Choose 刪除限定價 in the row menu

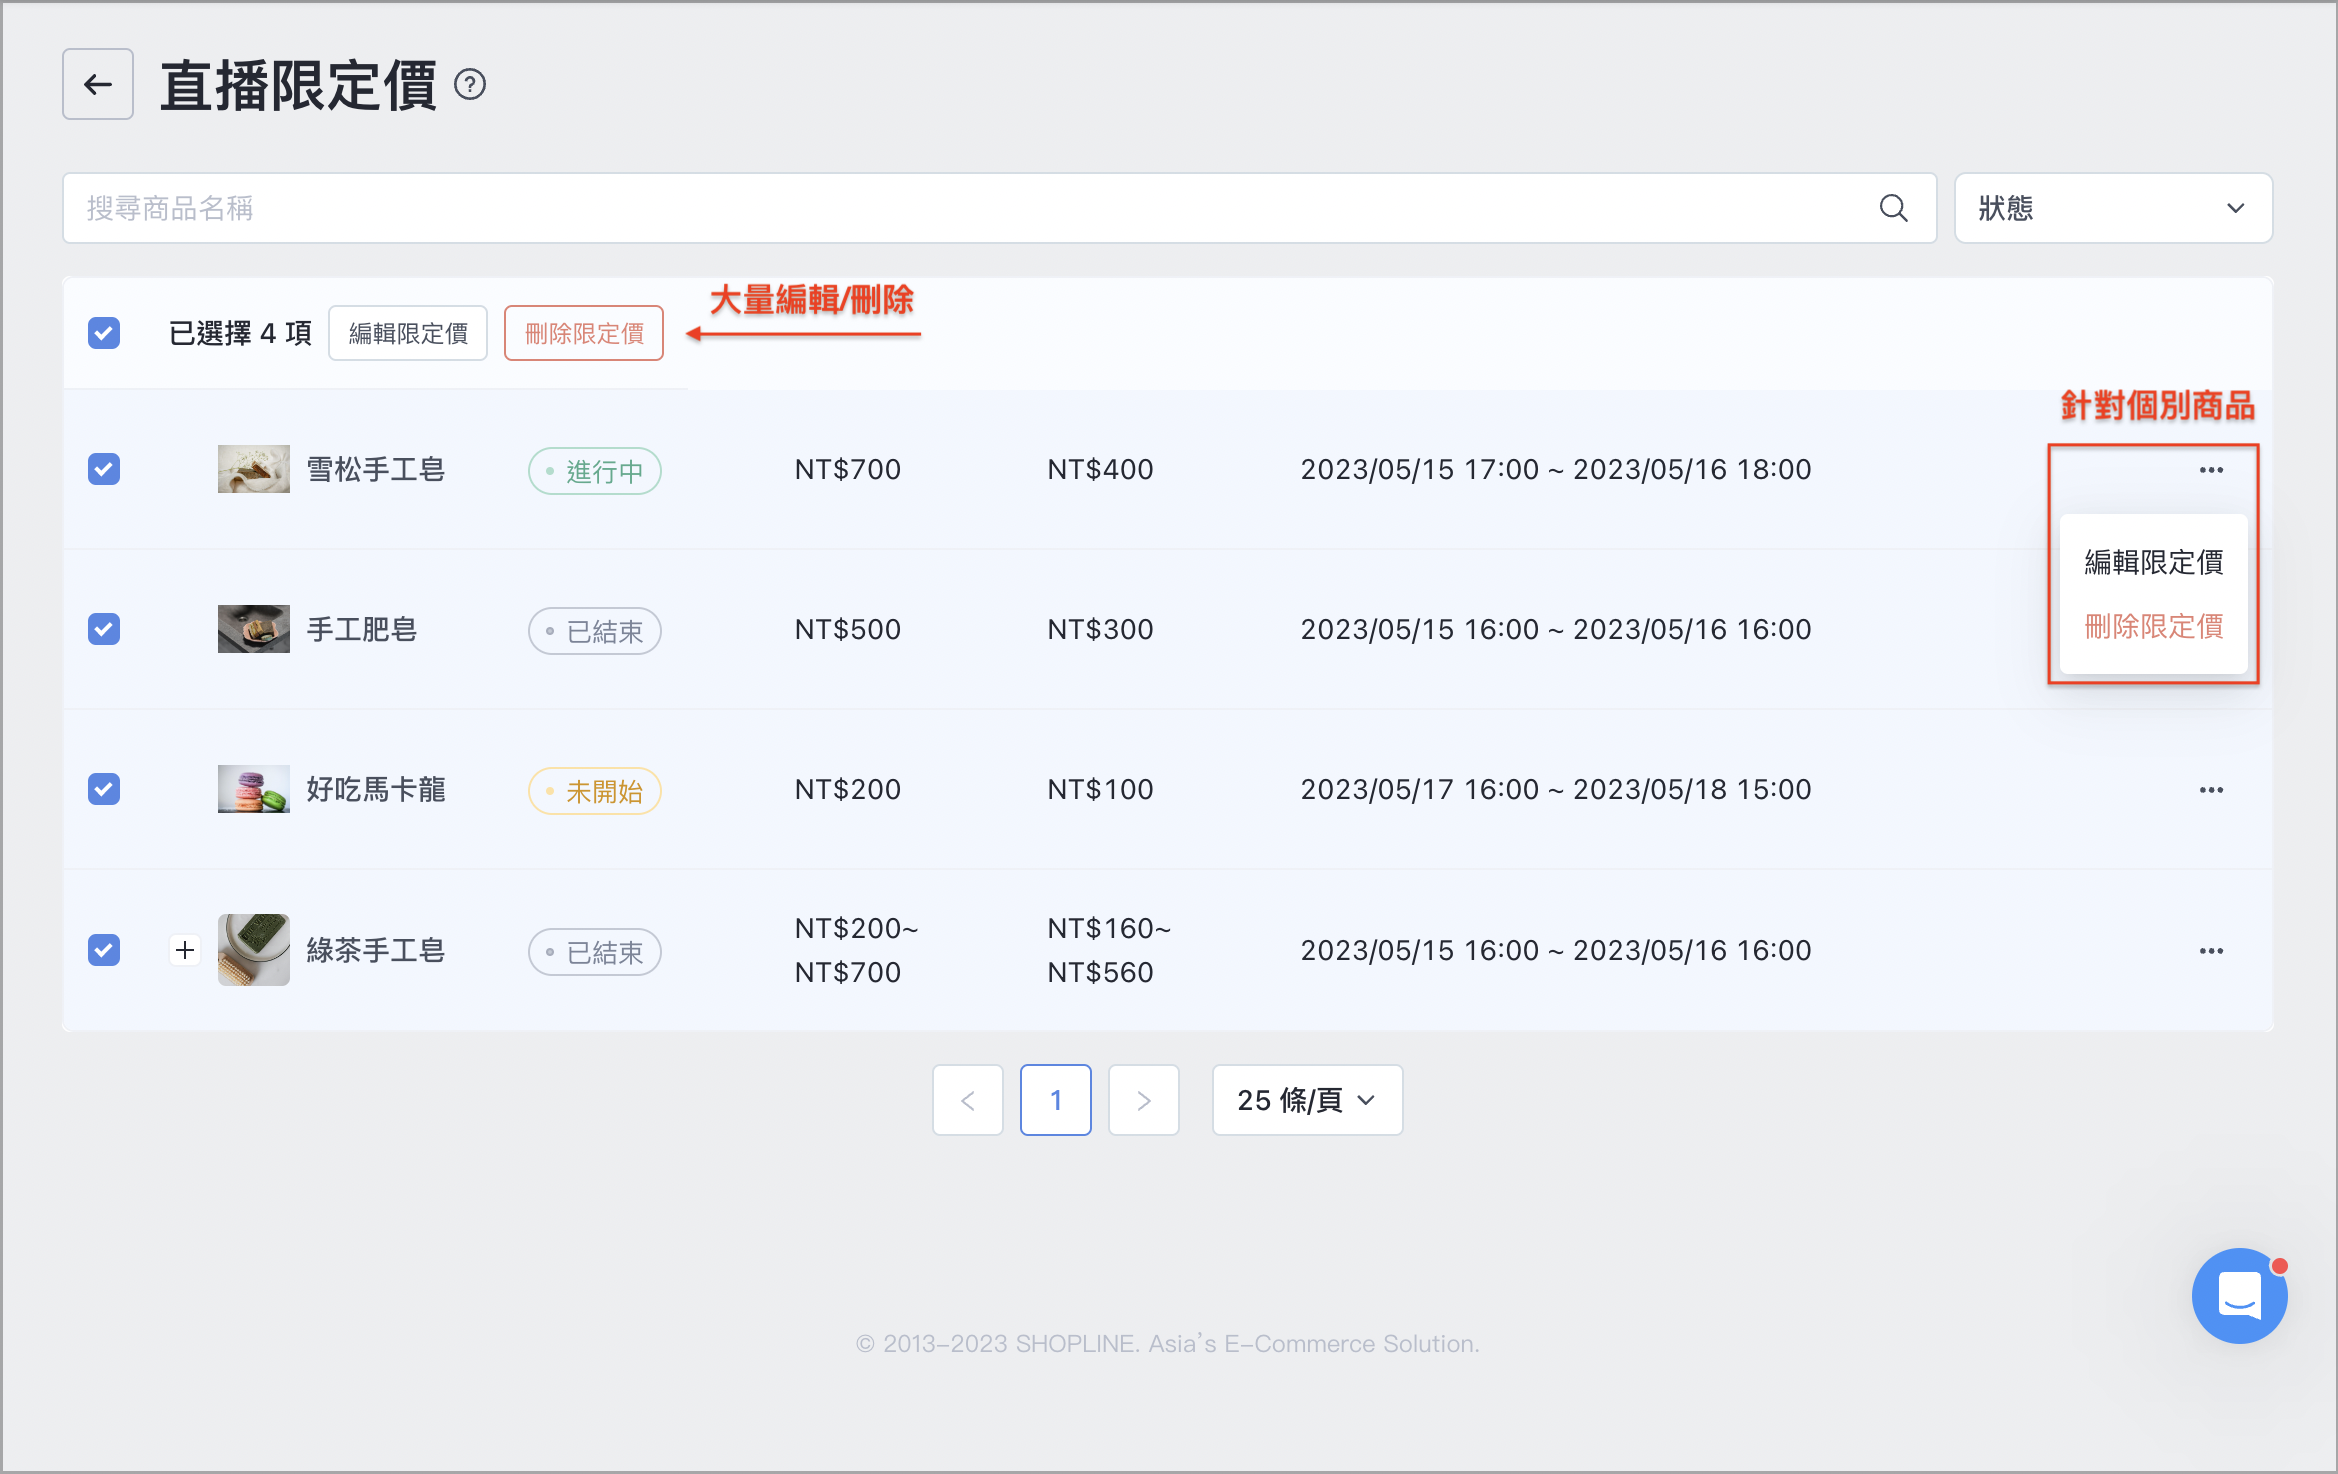2153,627
